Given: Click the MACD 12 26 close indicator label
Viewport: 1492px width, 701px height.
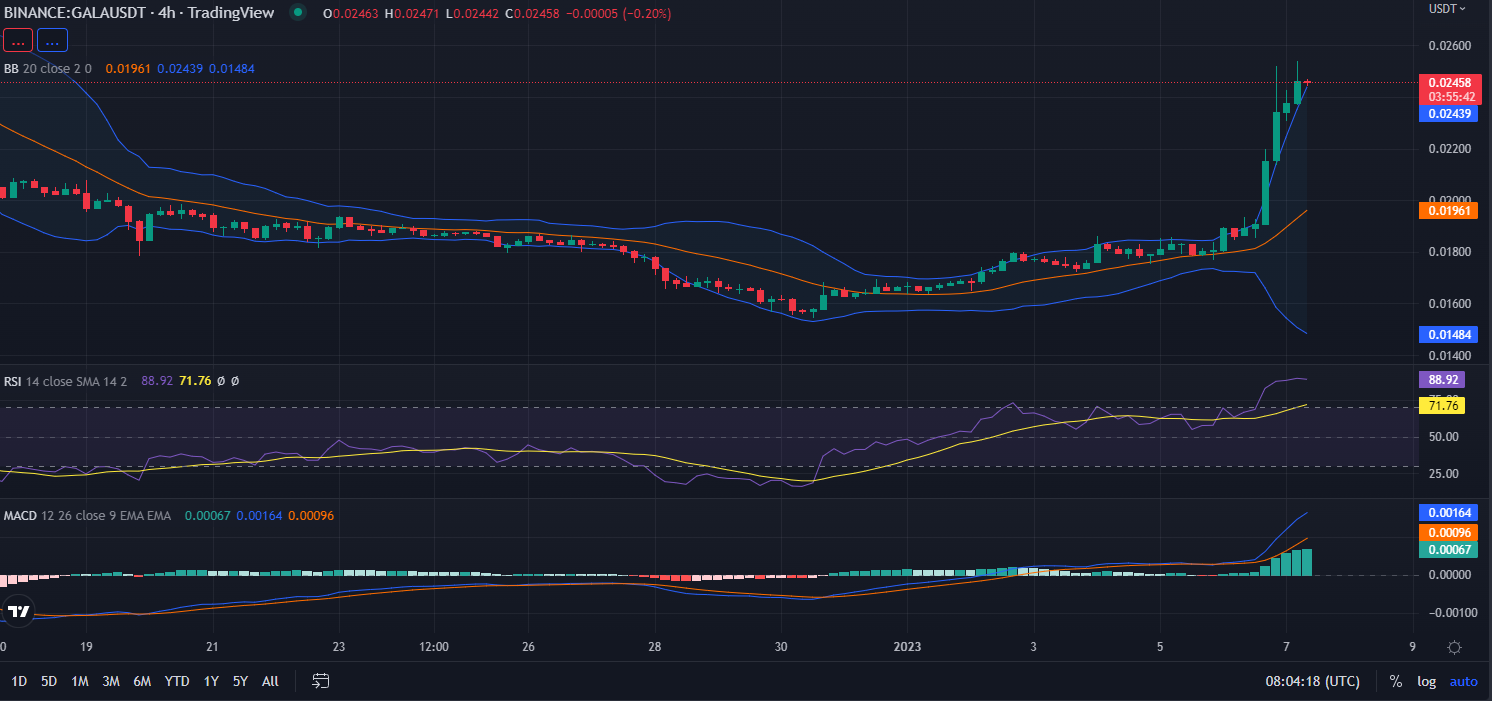Looking at the screenshot, I should [x=60, y=515].
